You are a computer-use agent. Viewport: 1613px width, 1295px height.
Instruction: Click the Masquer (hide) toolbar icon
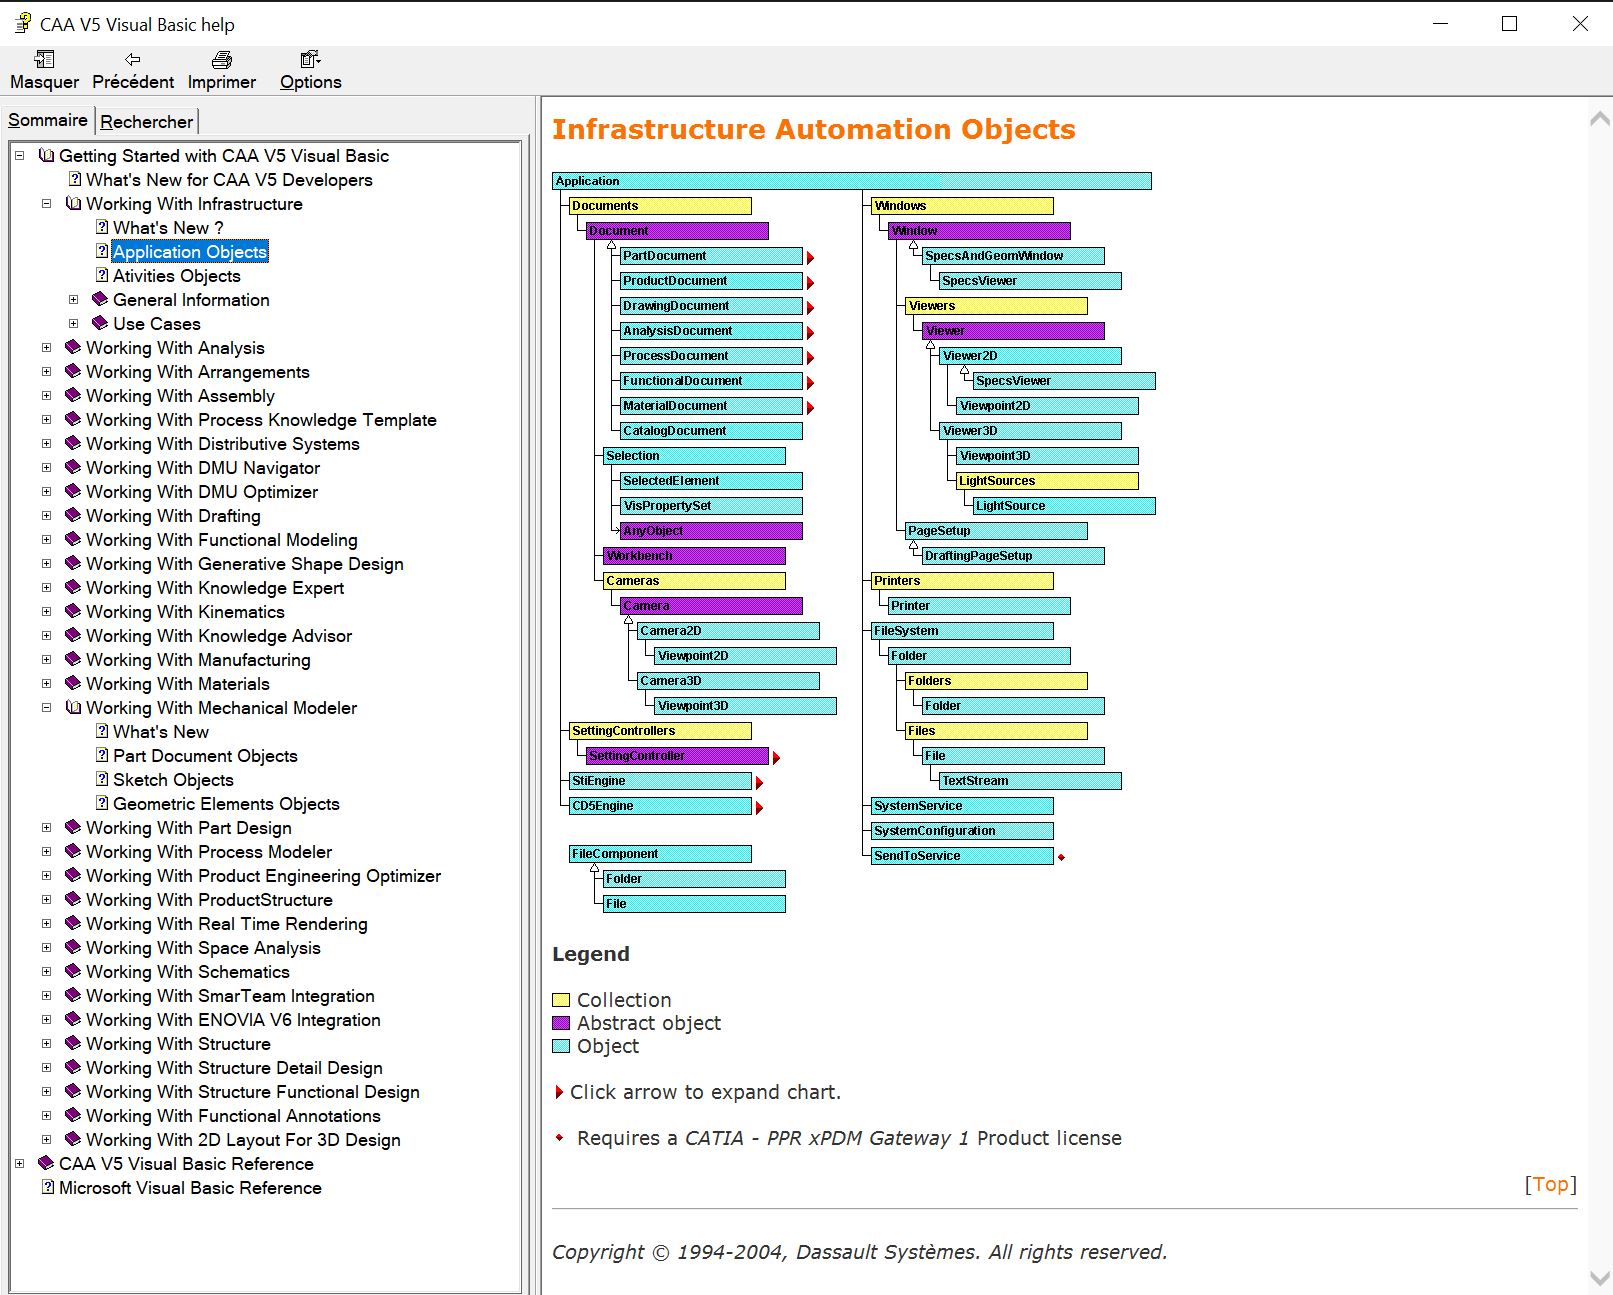click(44, 60)
